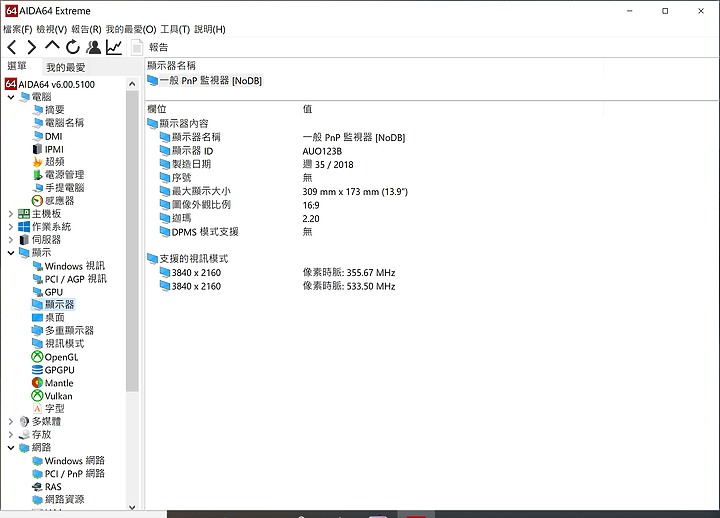Select the PCI / PnP 網路 item
Image resolution: width=720 pixels, height=518 pixels.
(x=68, y=473)
